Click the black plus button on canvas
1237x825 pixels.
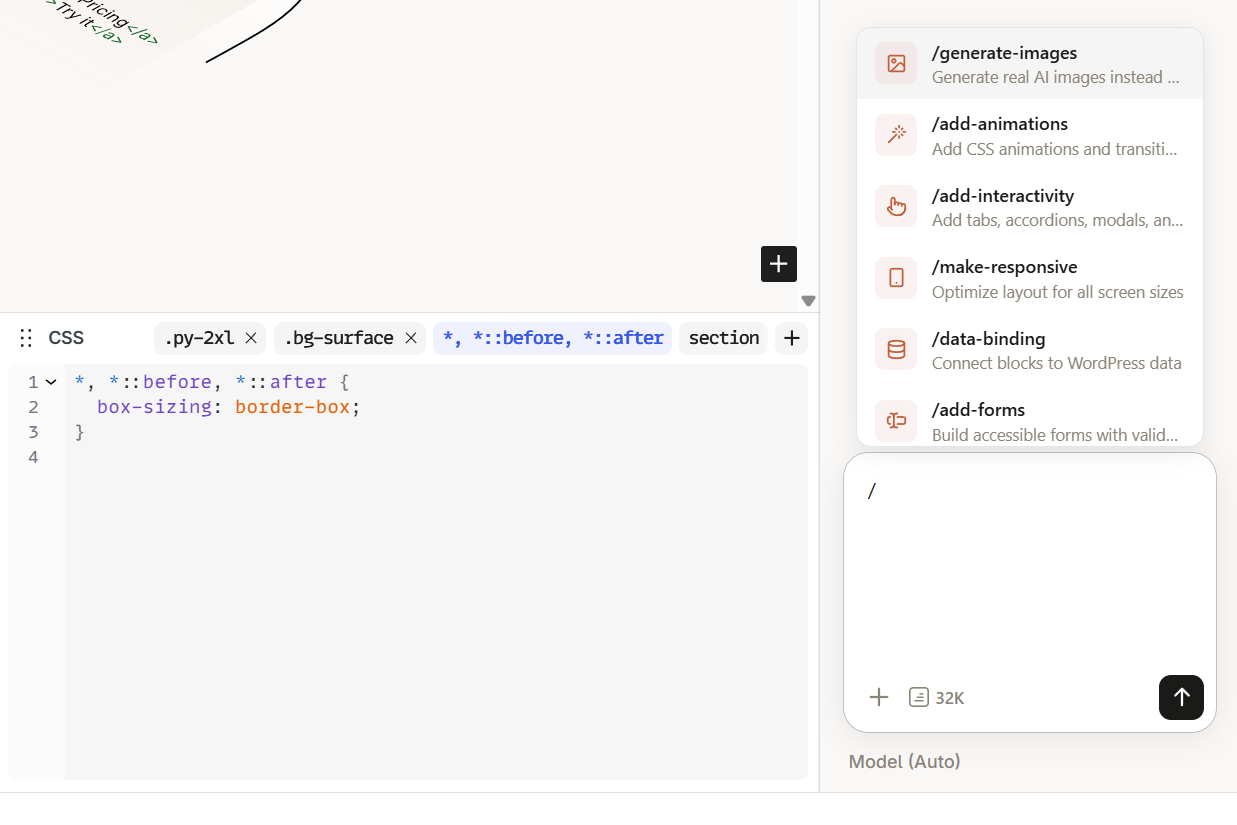pyautogui.click(x=779, y=264)
